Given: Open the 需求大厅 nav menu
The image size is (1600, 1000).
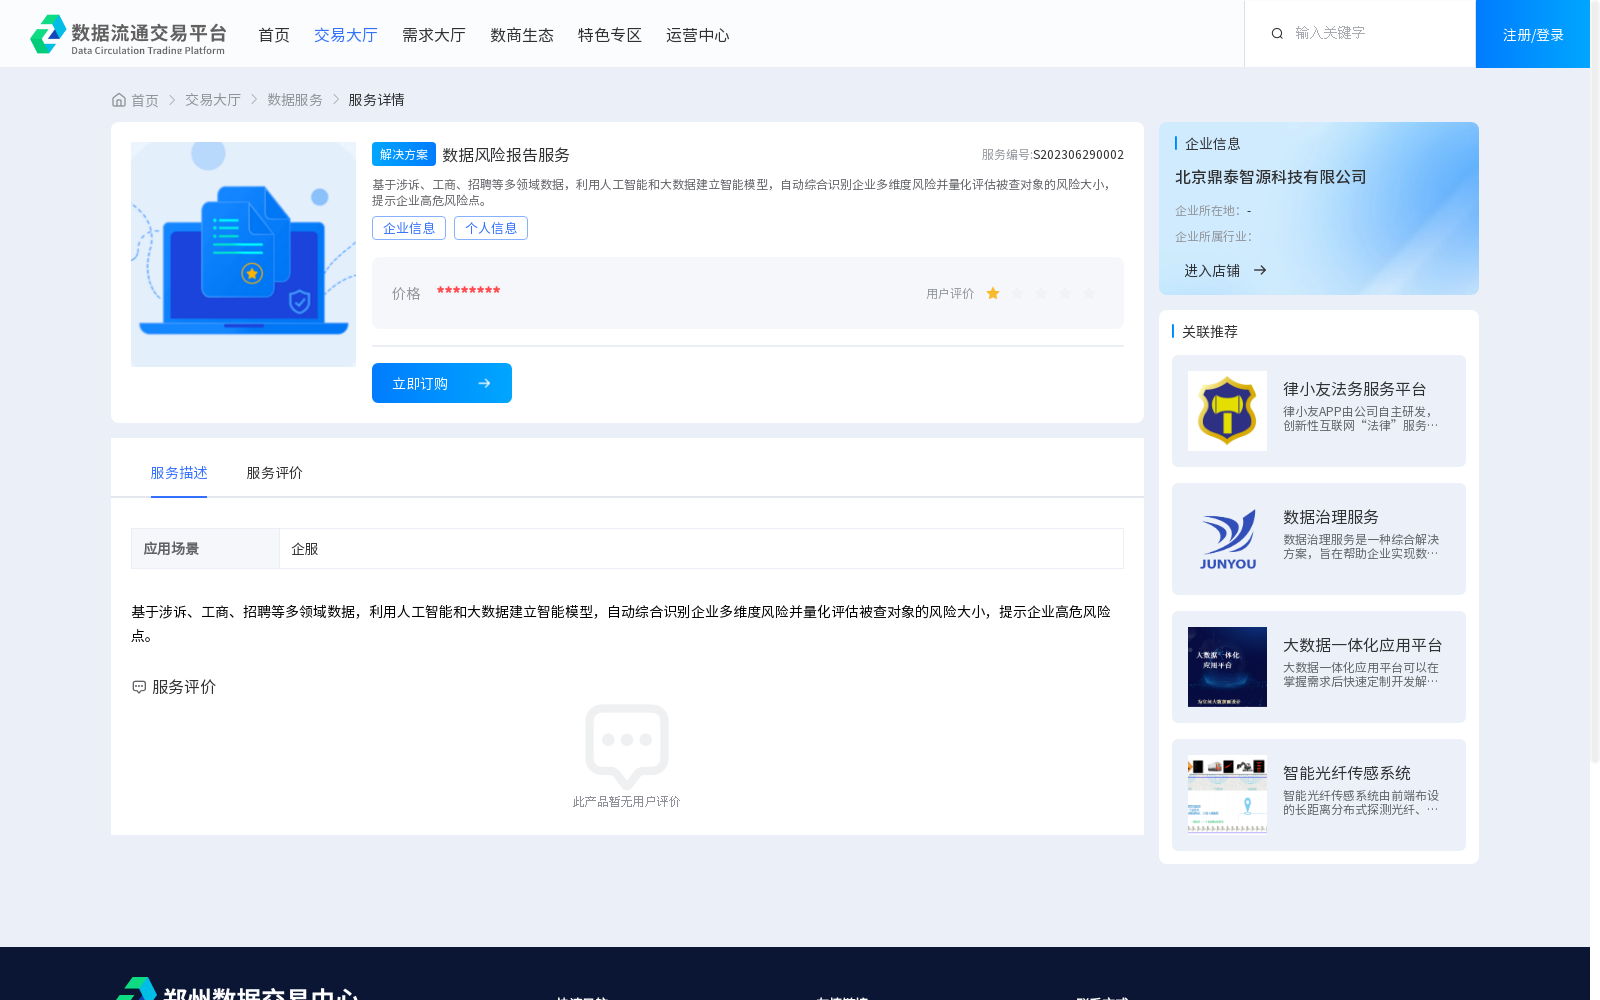Looking at the screenshot, I should [434, 35].
